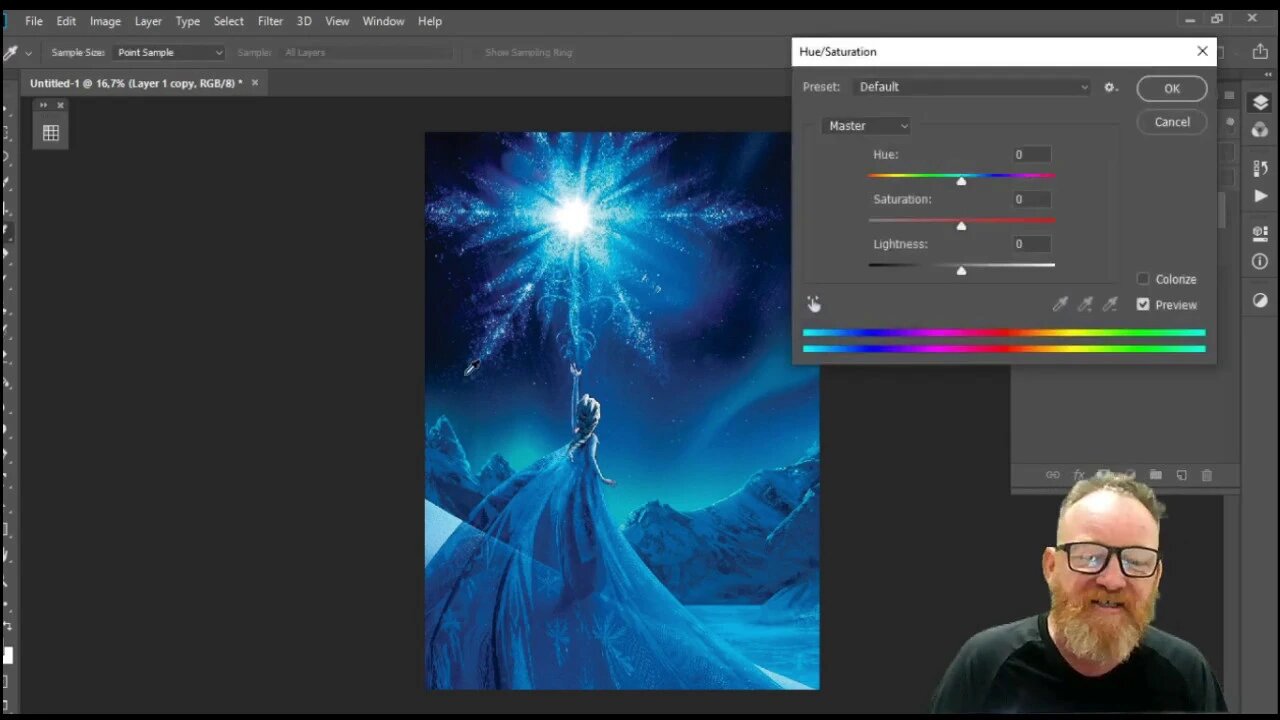Open the Sample Size dropdown
Screen dimensions: 1280x720
pyautogui.click(x=169, y=52)
